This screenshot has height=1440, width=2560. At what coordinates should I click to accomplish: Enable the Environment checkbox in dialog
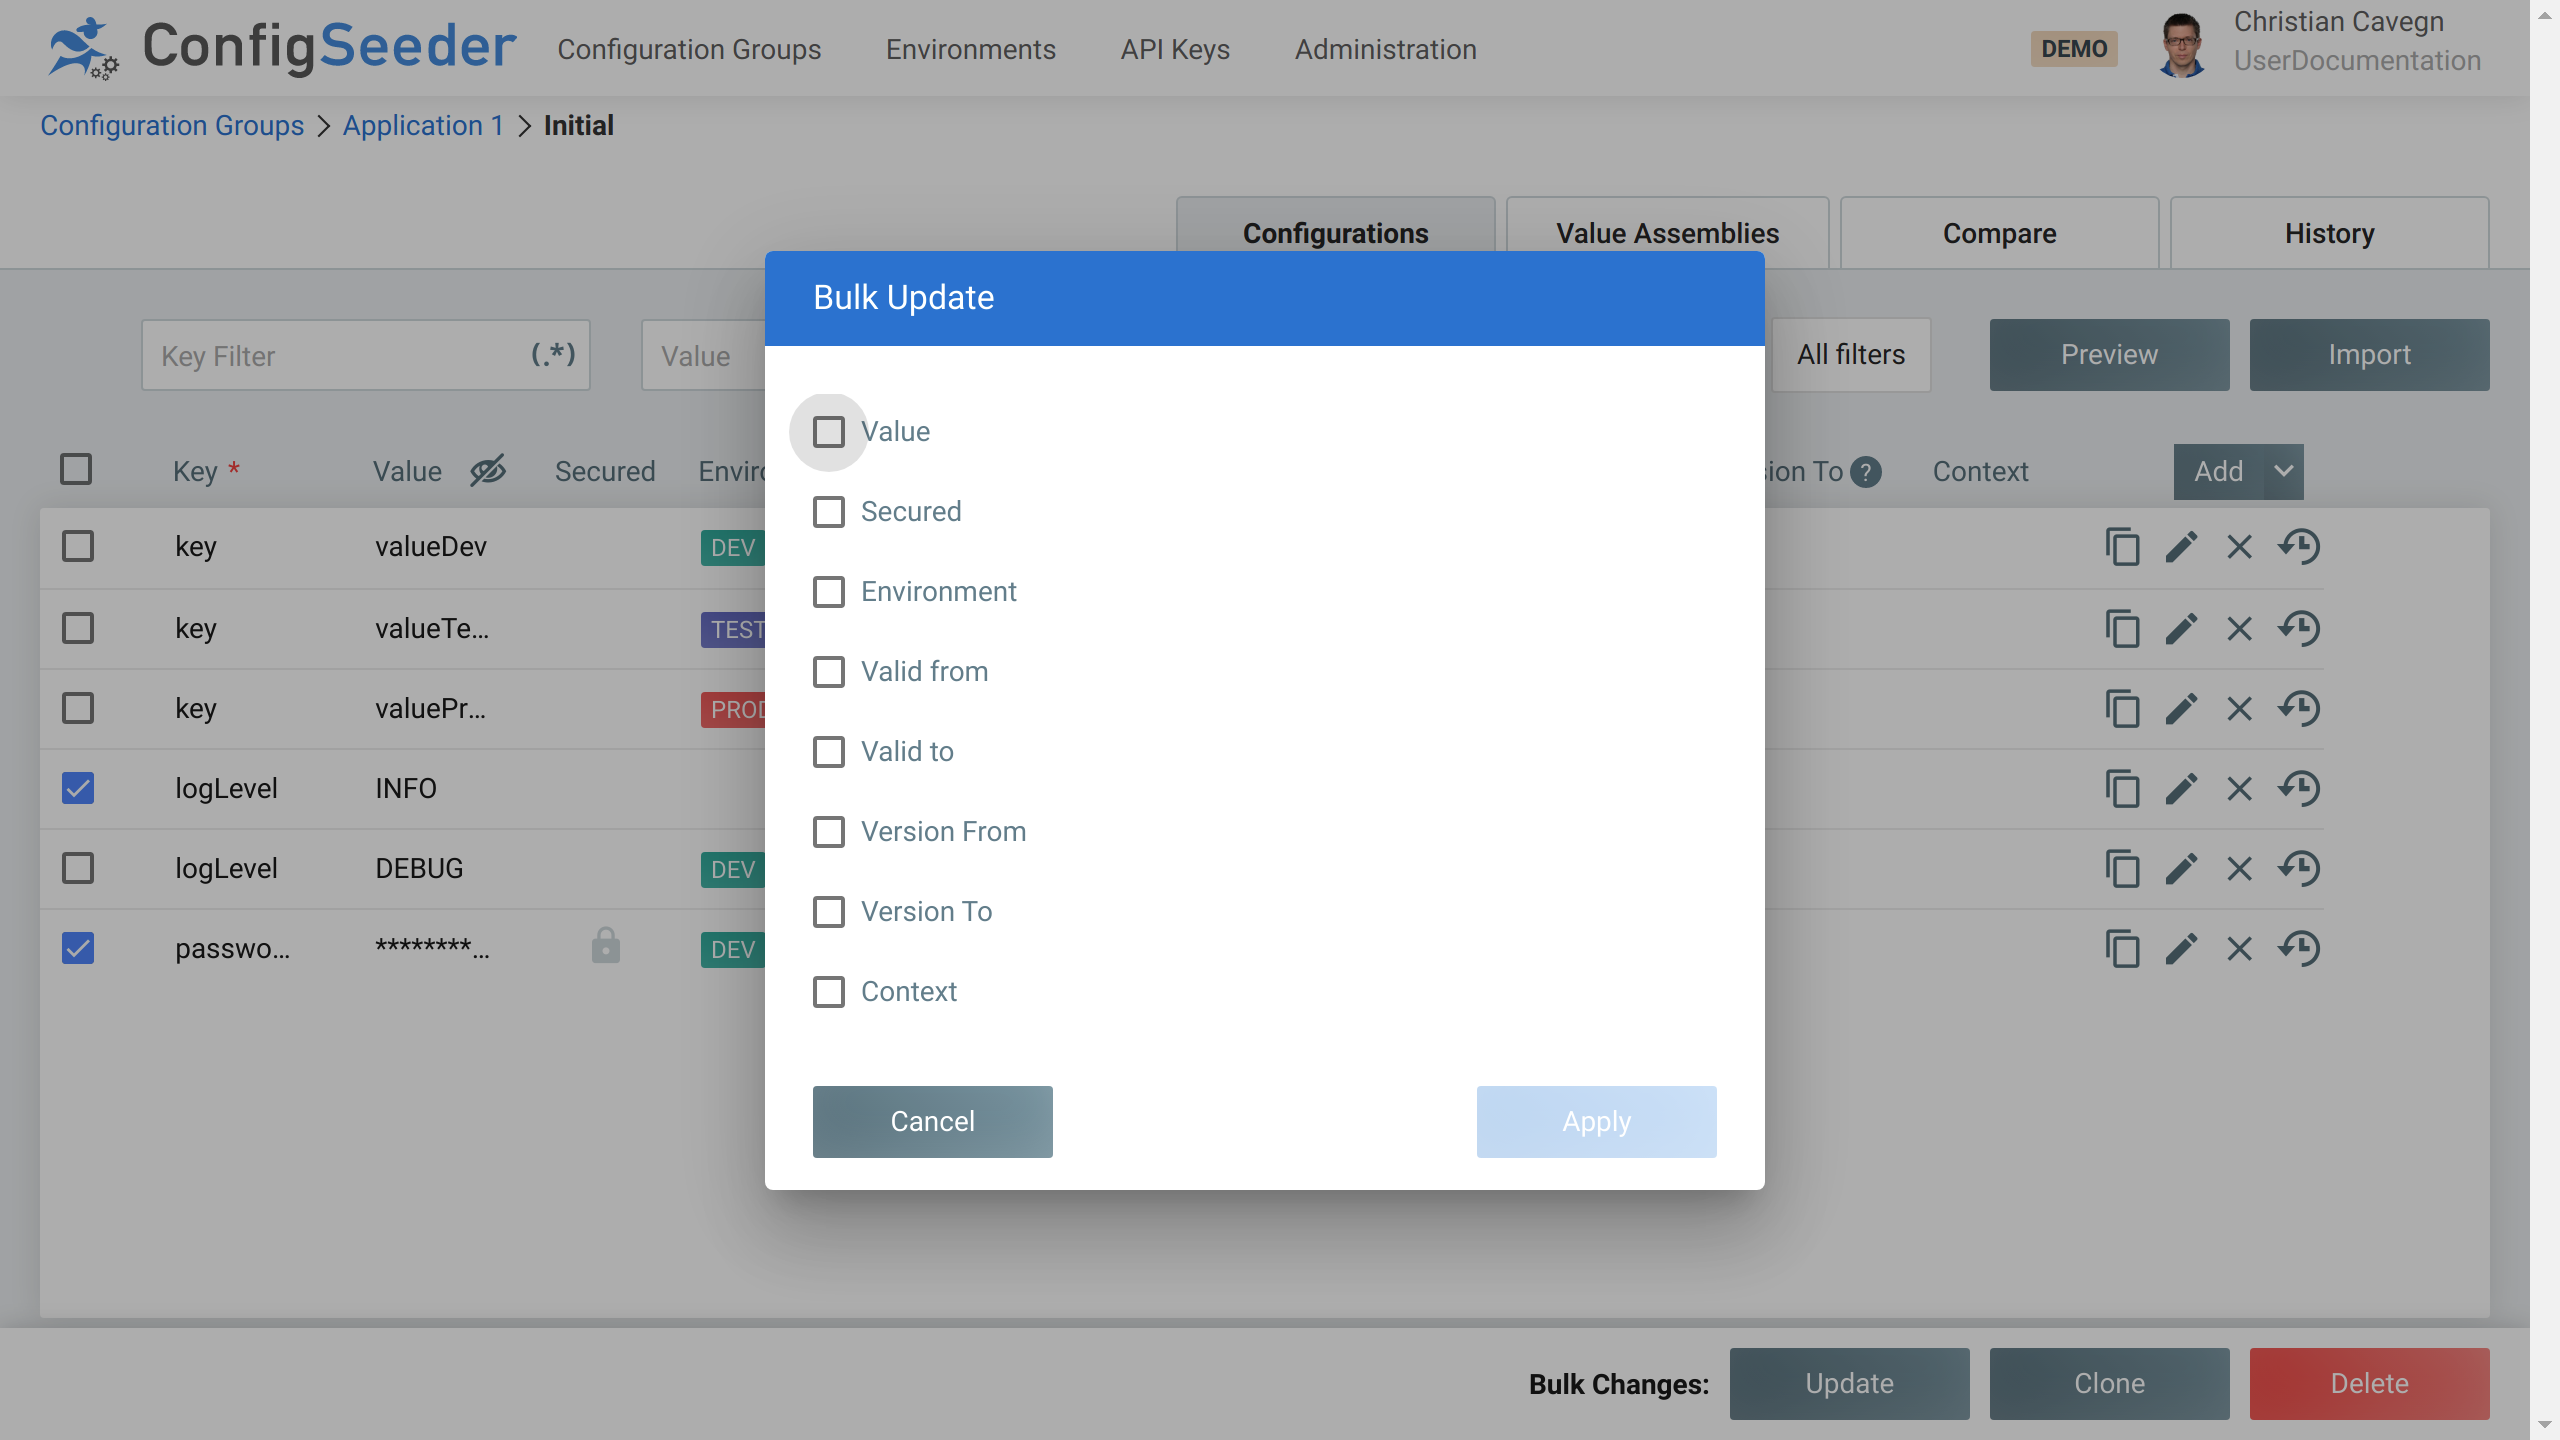(x=829, y=592)
